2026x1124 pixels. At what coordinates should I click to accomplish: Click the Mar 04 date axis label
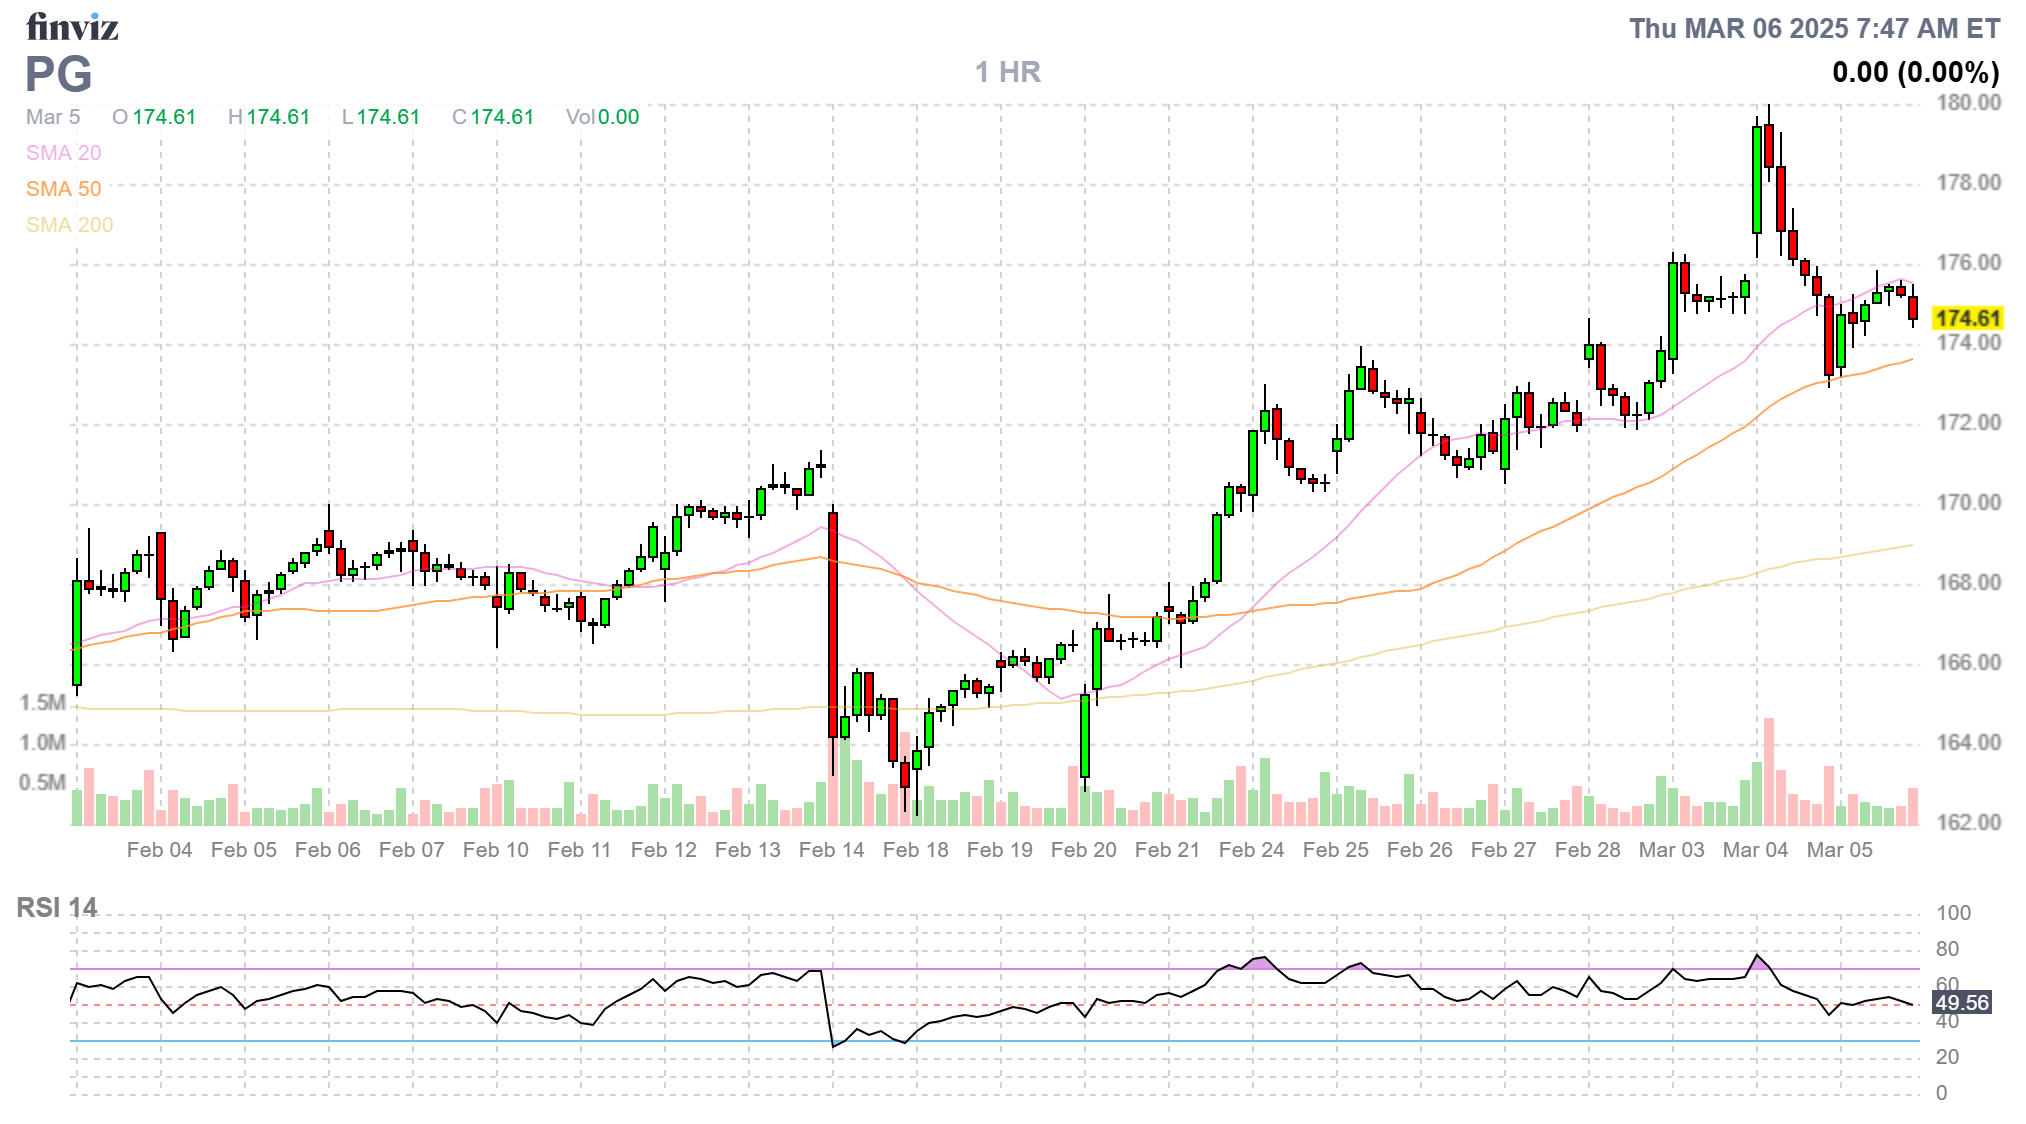[1755, 850]
